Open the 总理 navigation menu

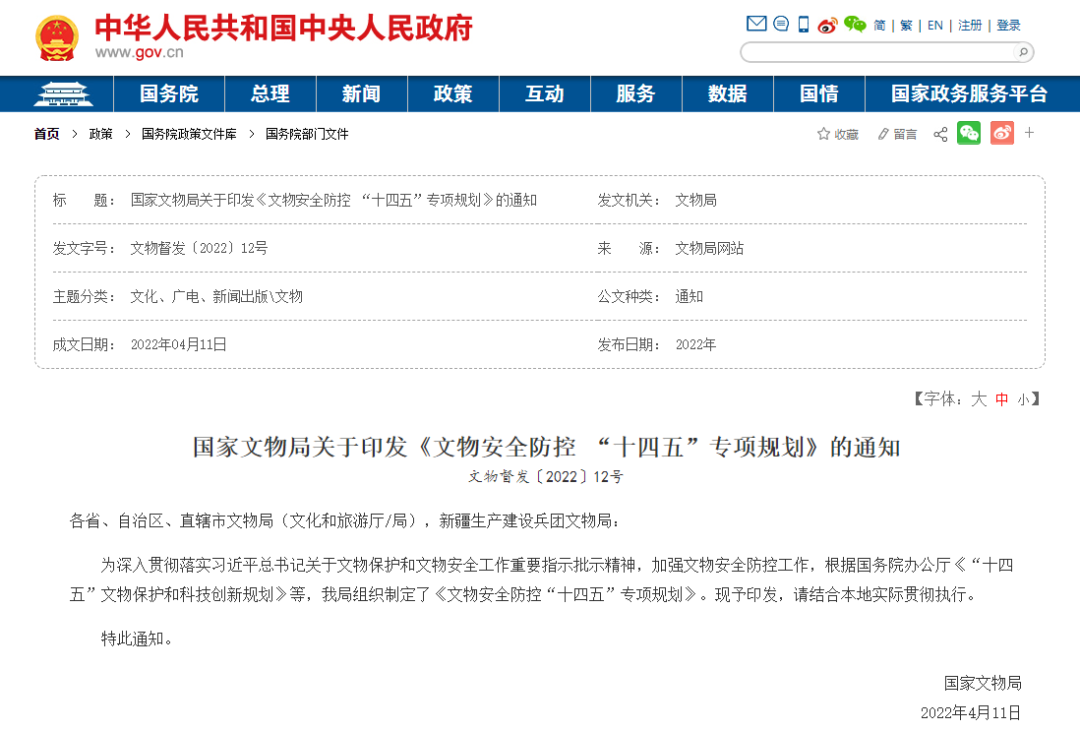(x=270, y=94)
